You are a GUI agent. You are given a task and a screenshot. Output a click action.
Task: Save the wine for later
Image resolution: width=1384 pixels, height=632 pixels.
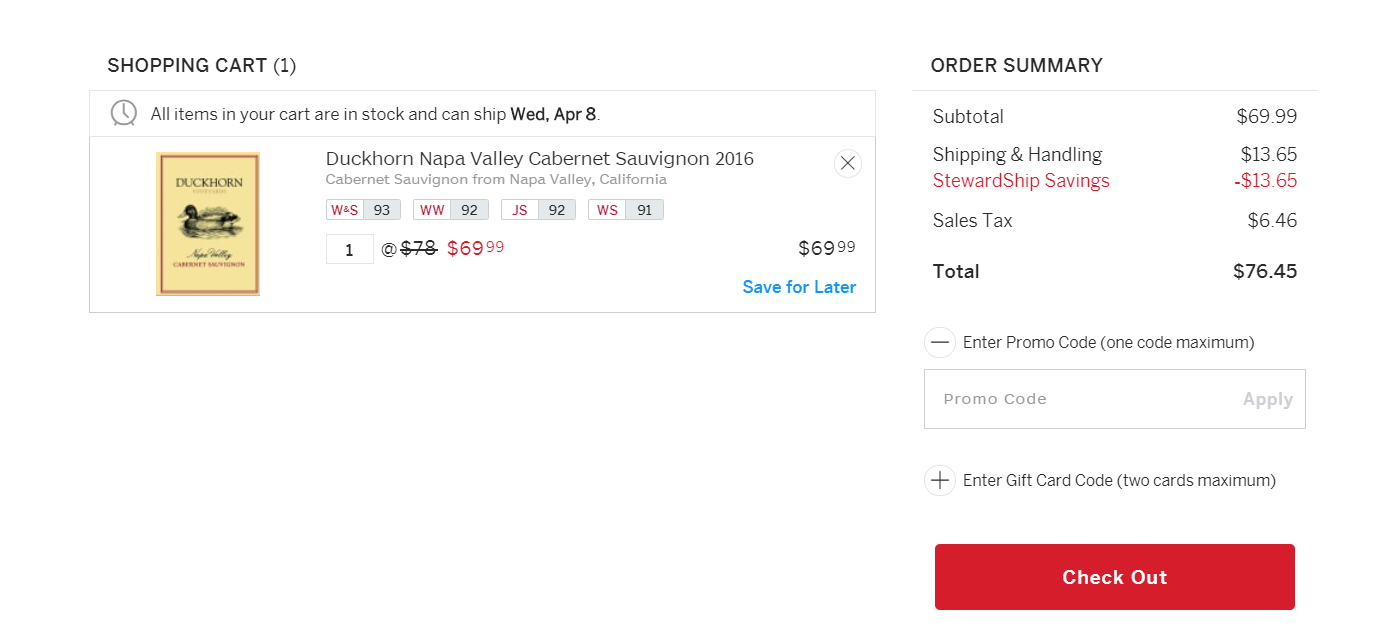pos(799,287)
